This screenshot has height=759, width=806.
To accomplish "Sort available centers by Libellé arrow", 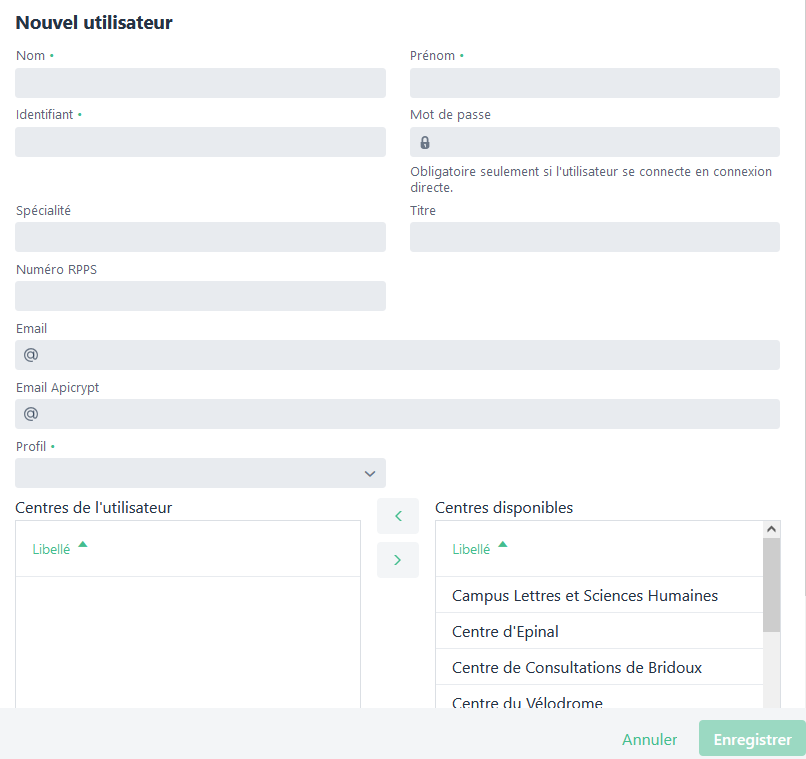I will pyautogui.click(x=503, y=545).
